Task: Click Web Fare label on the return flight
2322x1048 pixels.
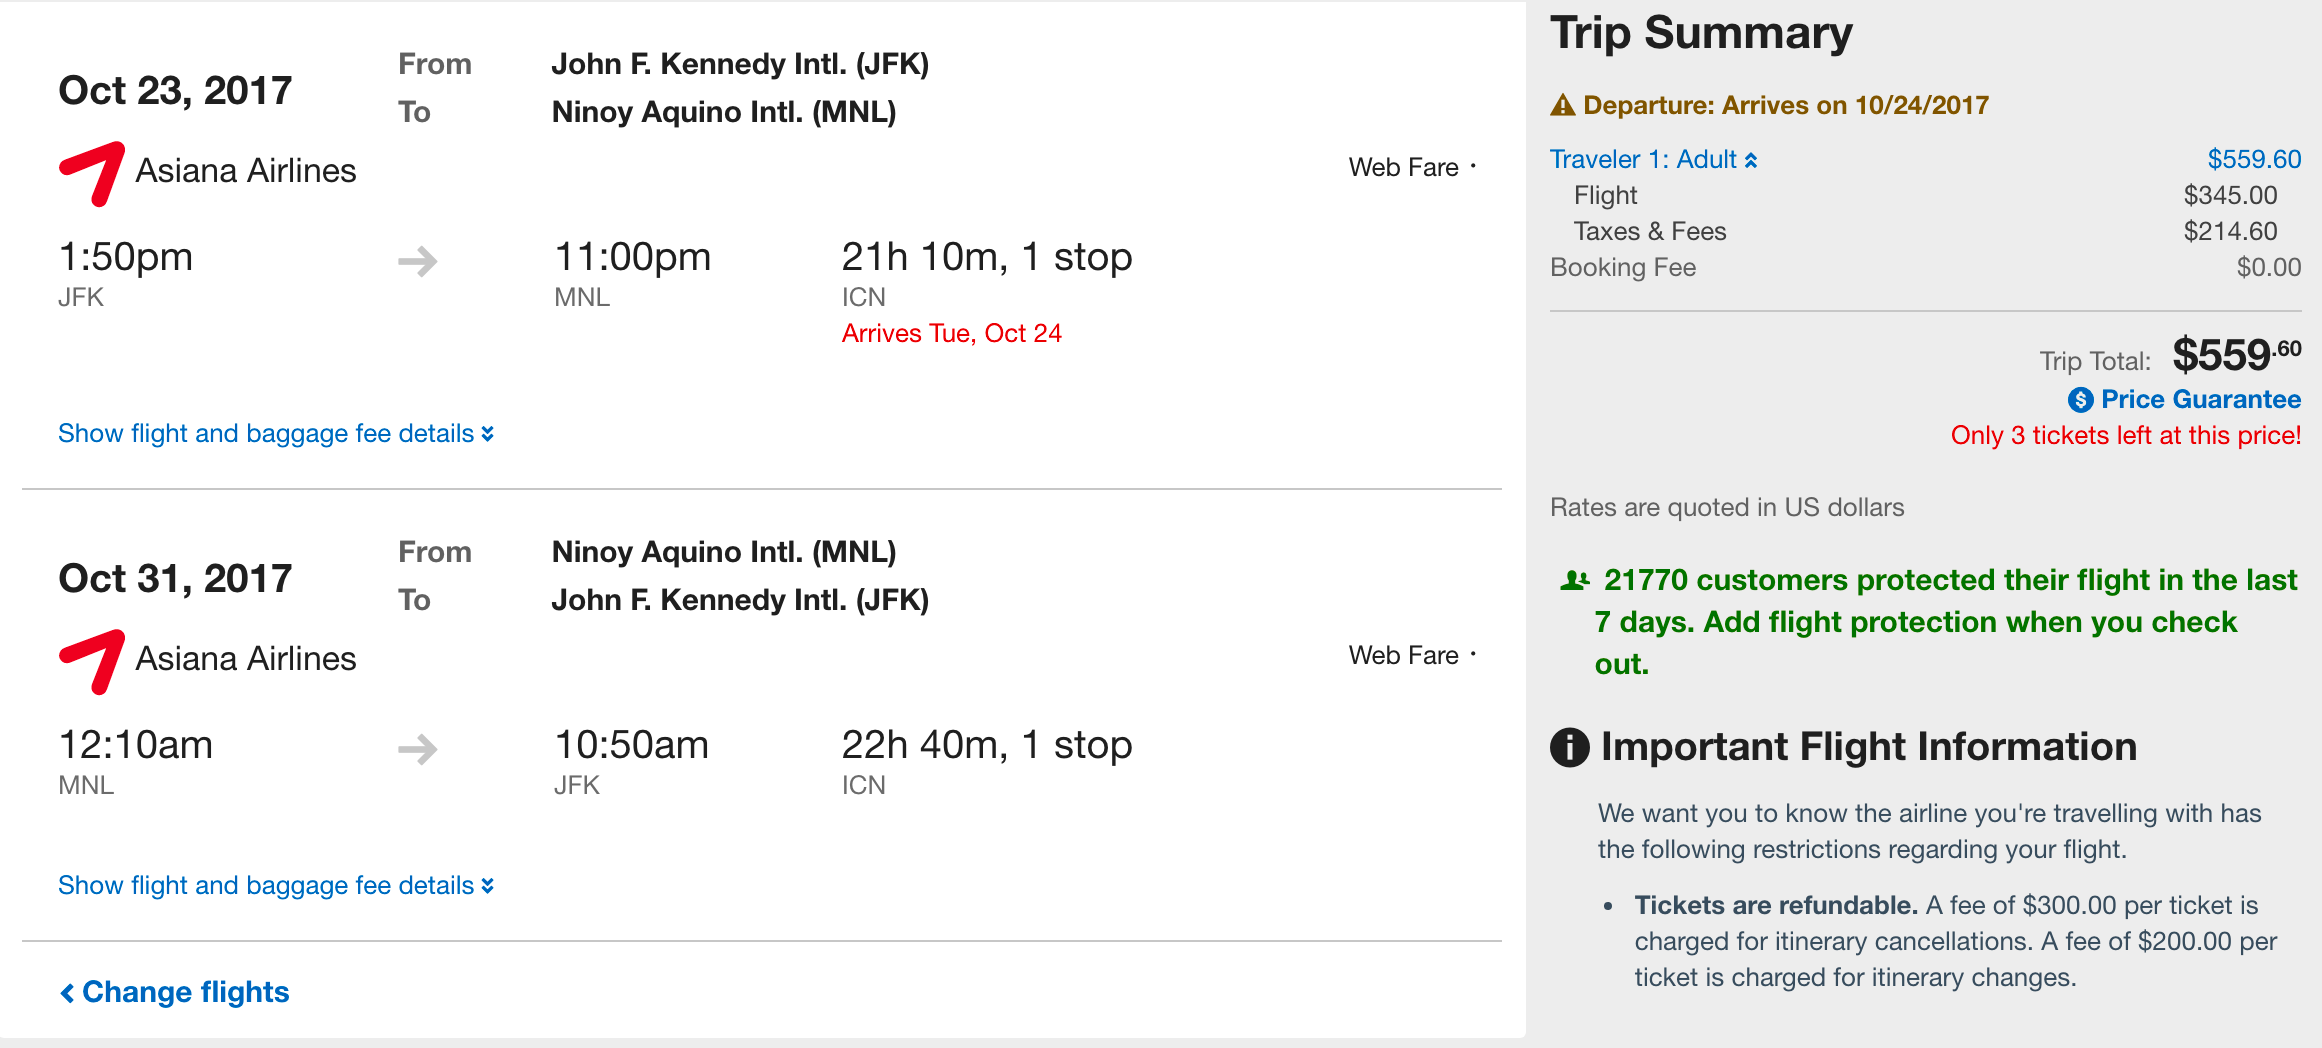Action: 1403,656
